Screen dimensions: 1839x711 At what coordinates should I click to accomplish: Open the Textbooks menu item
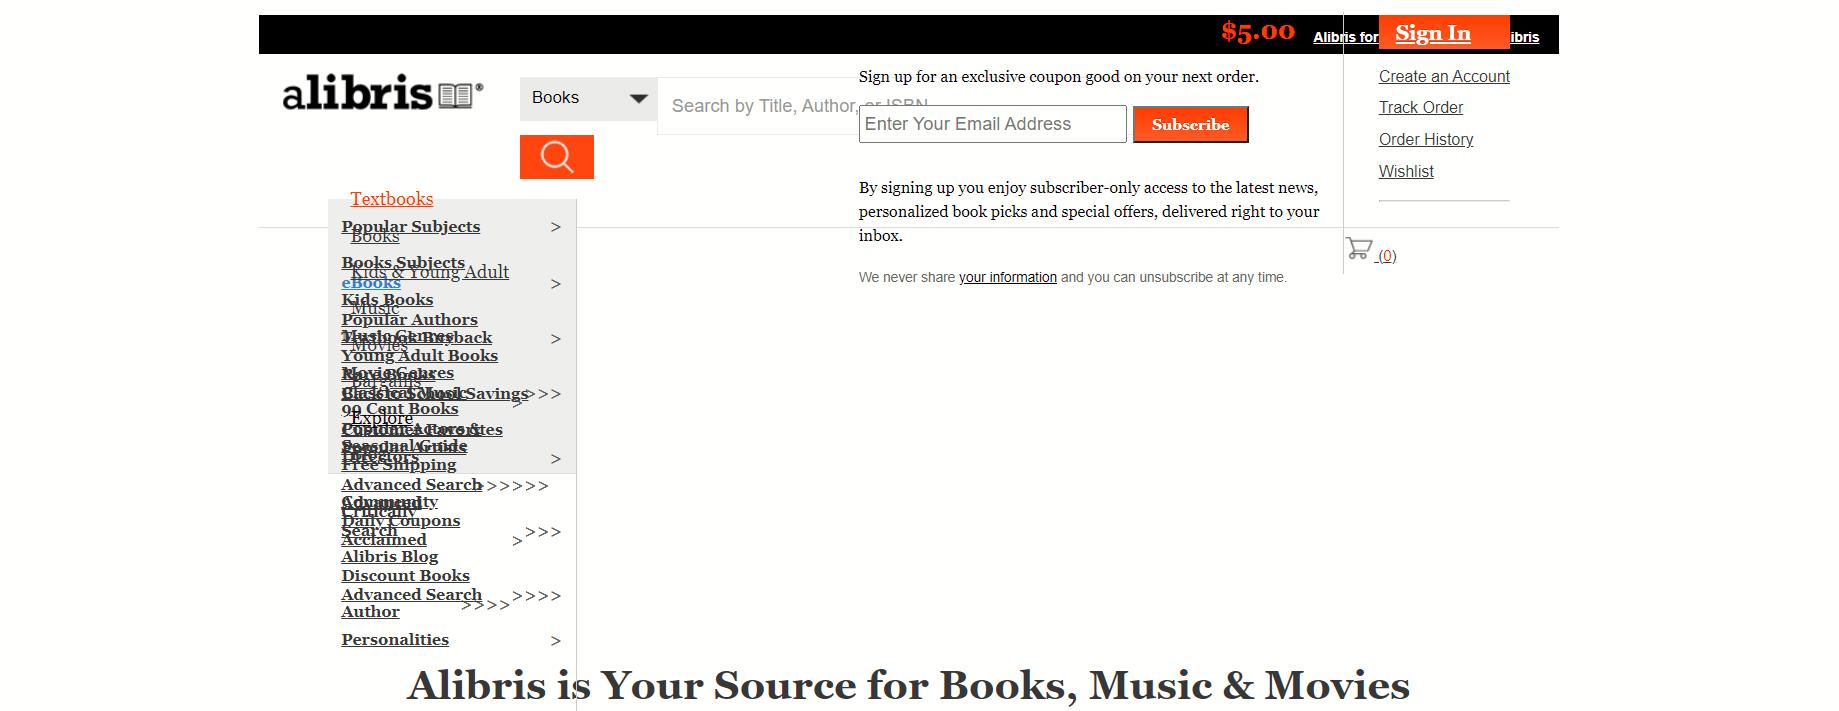pyautogui.click(x=391, y=199)
